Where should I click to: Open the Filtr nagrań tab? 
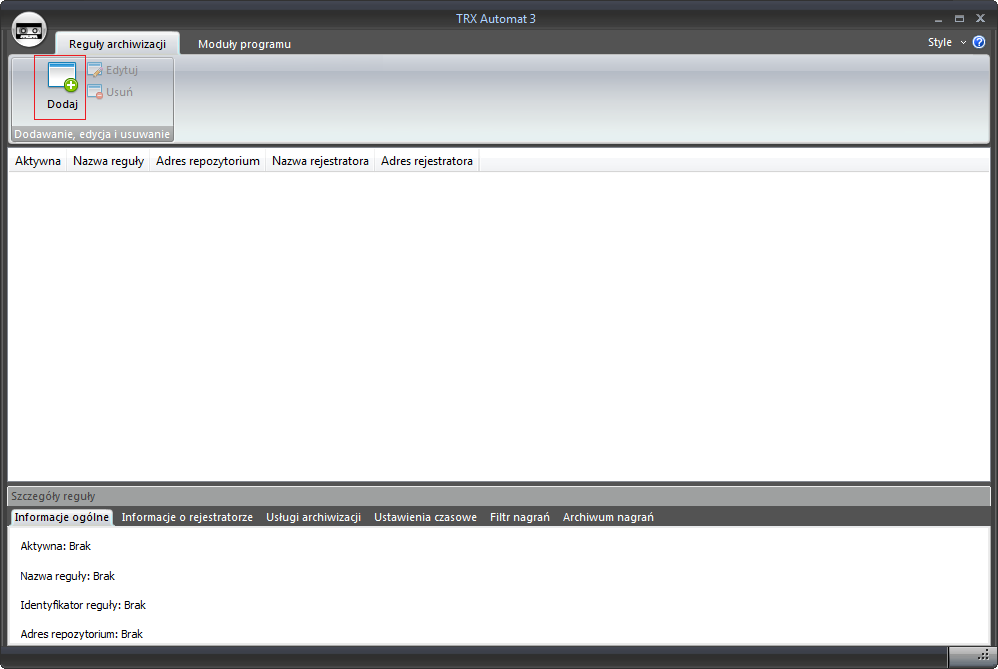click(x=519, y=517)
